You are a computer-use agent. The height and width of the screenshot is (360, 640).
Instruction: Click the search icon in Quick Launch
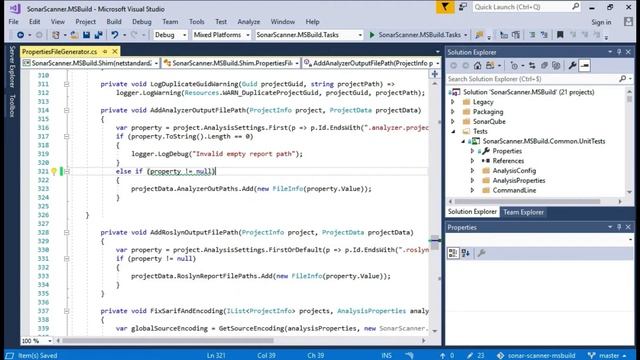click(x=575, y=7)
